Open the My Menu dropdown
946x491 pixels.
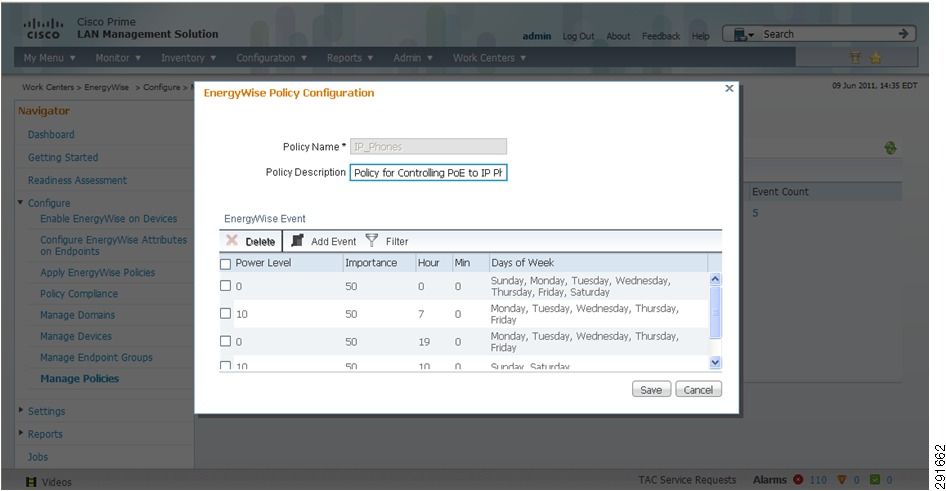49,58
